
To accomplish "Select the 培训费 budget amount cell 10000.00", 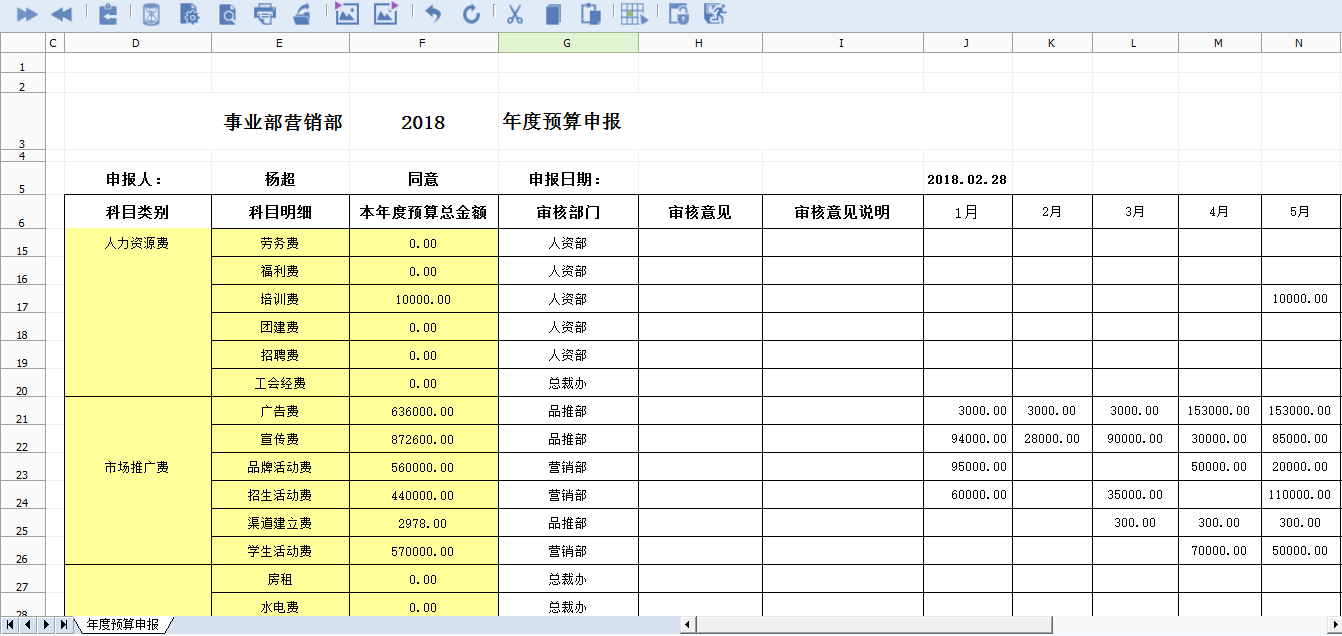I will (423, 299).
